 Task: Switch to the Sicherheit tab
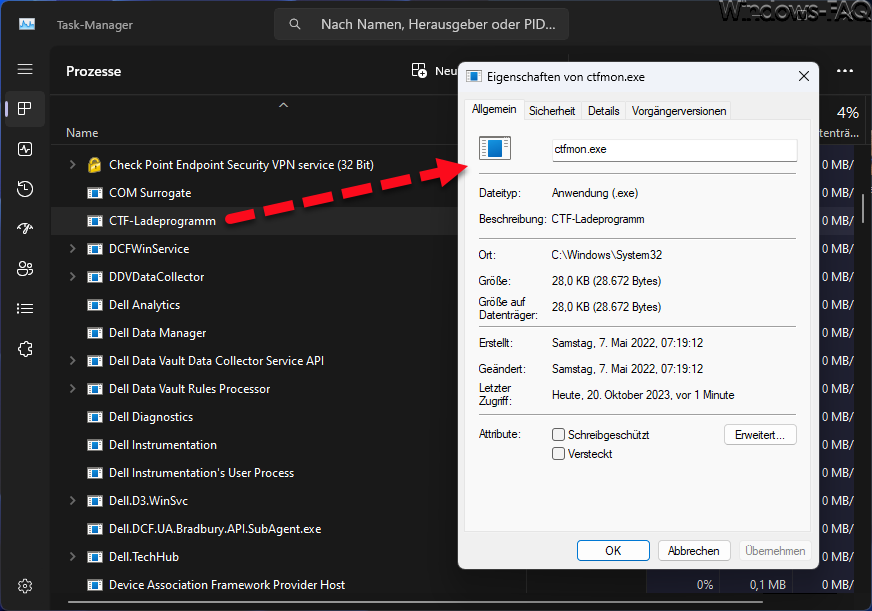[x=552, y=111]
